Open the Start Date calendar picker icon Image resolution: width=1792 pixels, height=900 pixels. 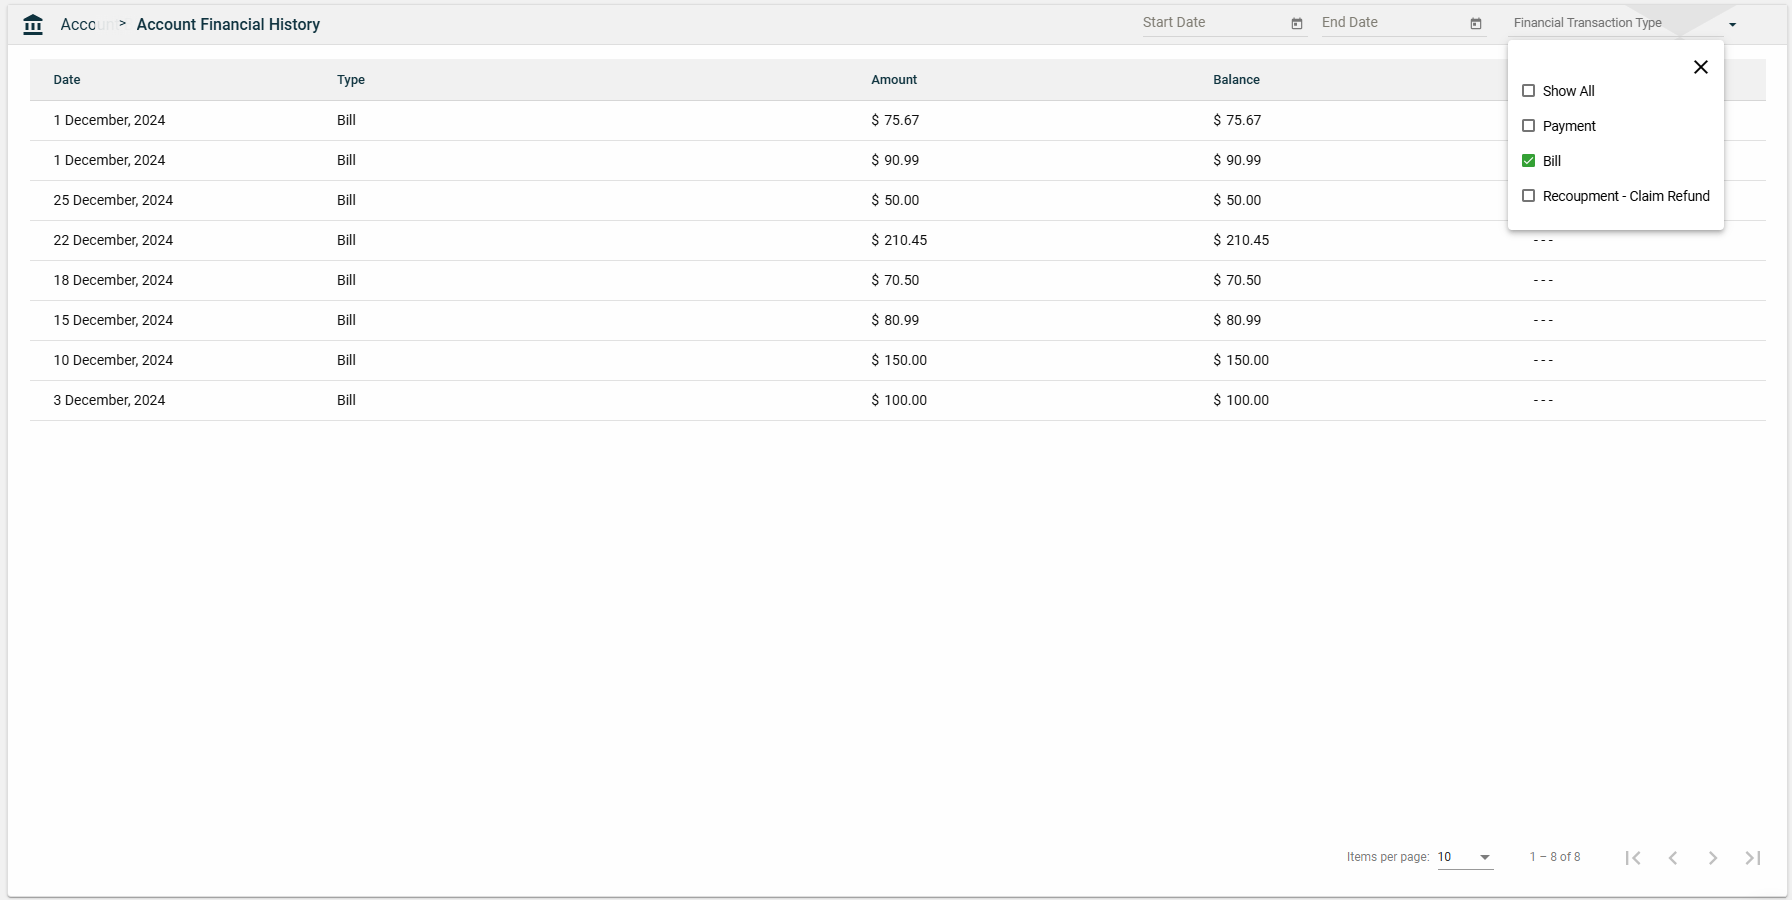coord(1297,24)
